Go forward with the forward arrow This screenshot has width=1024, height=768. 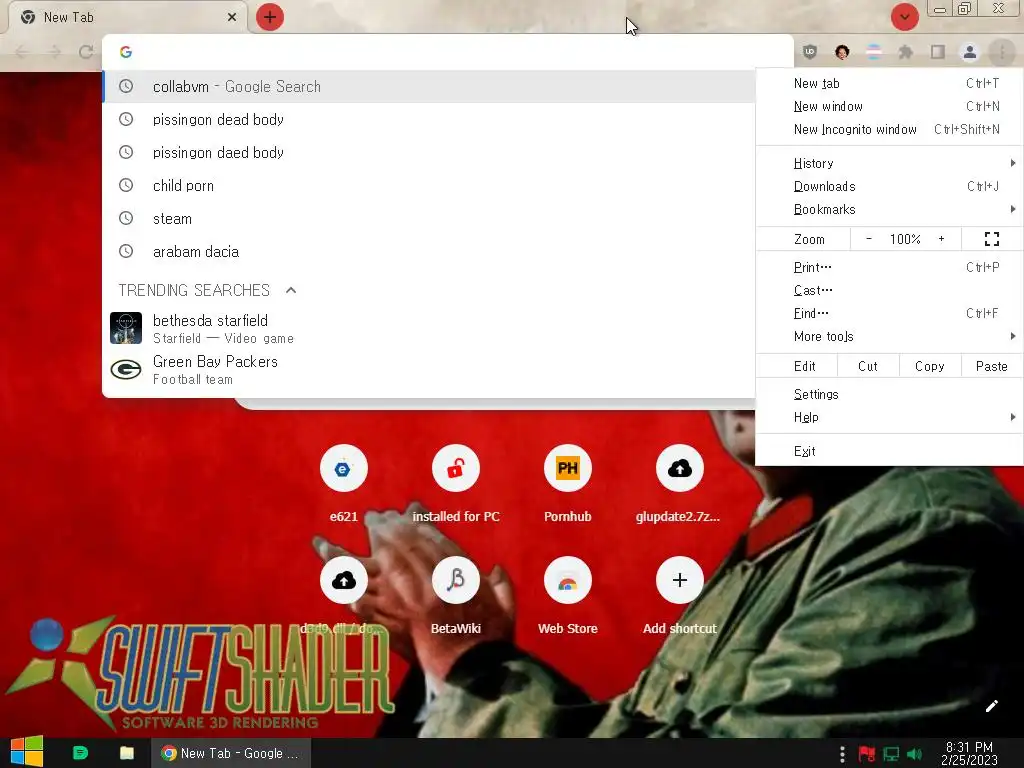tap(54, 52)
